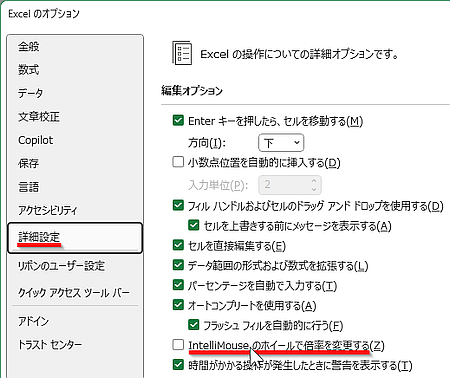Open the 数式 options category
This screenshot has width=450, height=378.
[29, 70]
